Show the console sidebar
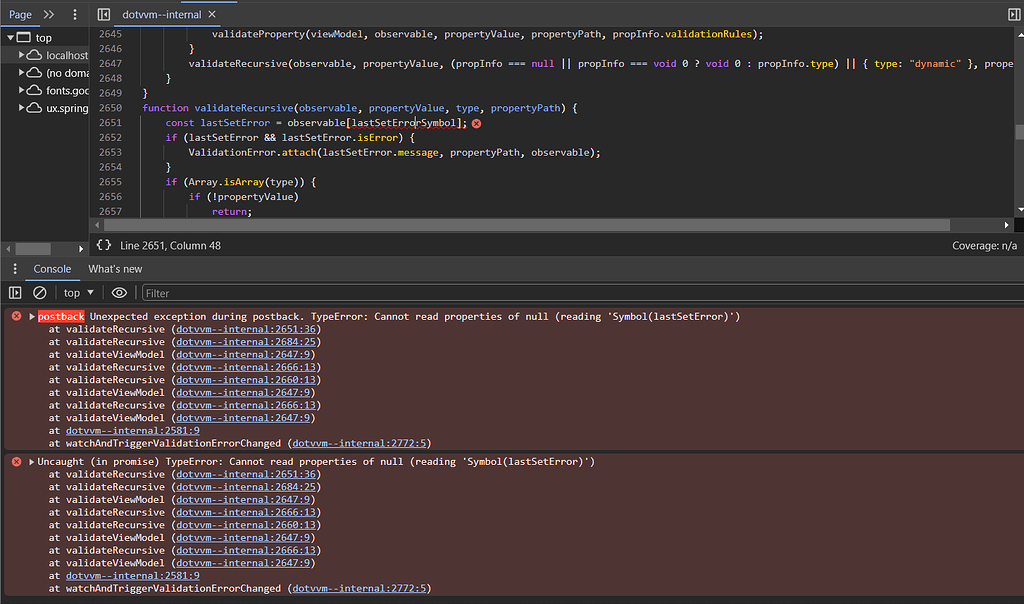Image resolution: width=1024 pixels, height=604 pixels. [14, 292]
